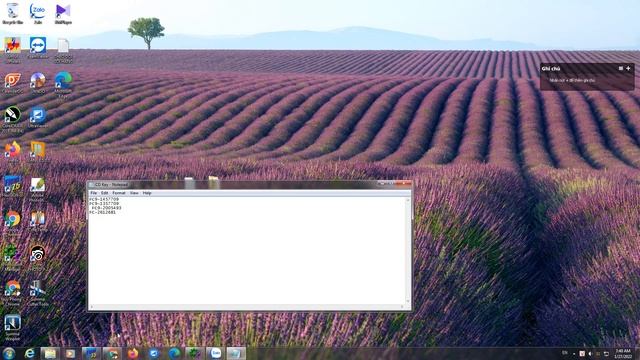Open the View menu in Notepad
The width and height of the screenshot is (640, 360).
click(x=134, y=193)
